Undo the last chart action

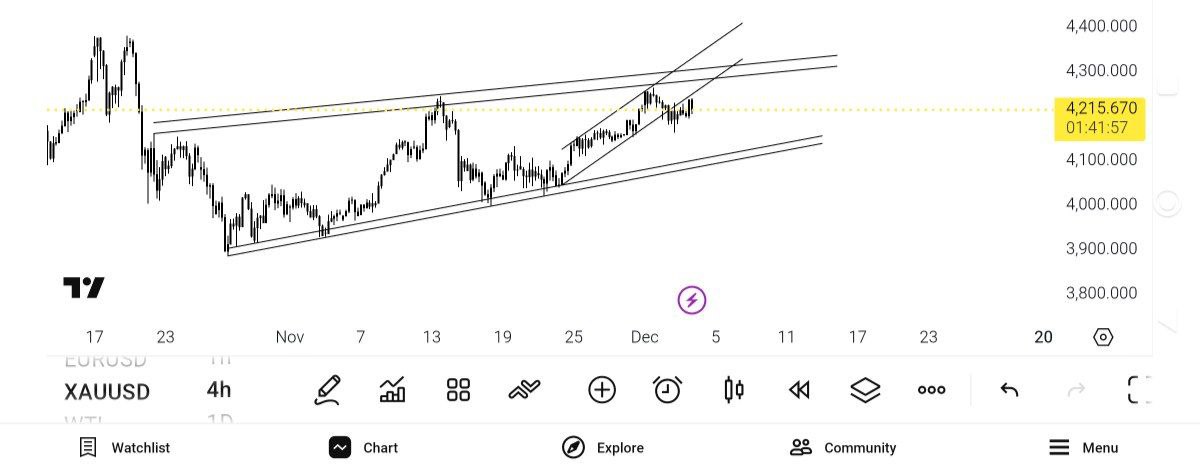[1009, 390]
